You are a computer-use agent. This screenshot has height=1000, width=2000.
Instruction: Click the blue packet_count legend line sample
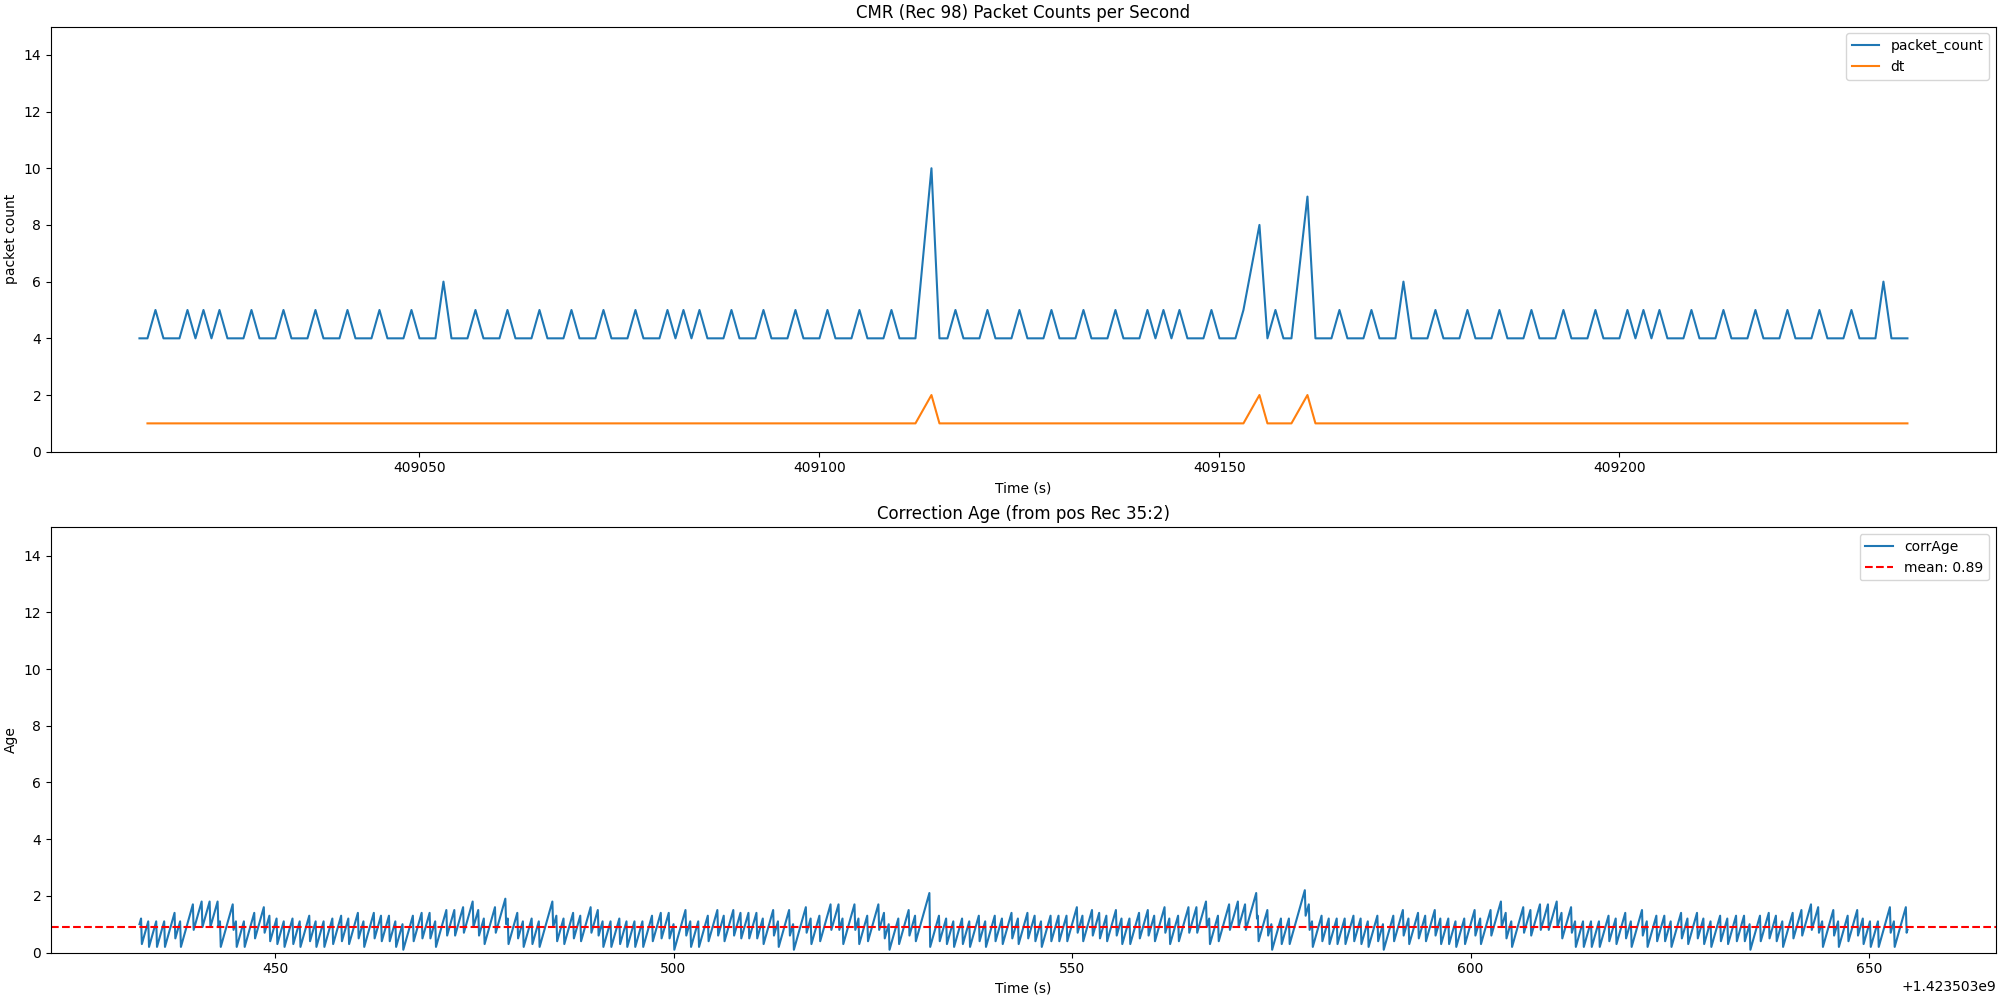pyautogui.click(x=1866, y=45)
